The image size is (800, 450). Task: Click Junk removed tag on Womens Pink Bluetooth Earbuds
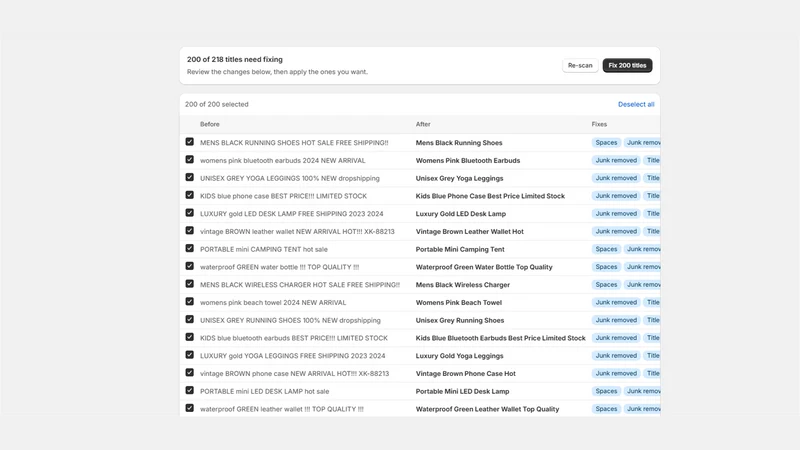(616, 160)
